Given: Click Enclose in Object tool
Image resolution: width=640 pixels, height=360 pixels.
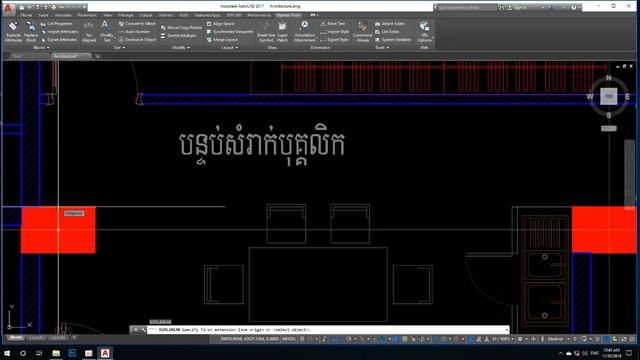Looking at the screenshot, I should coord(137,40).
